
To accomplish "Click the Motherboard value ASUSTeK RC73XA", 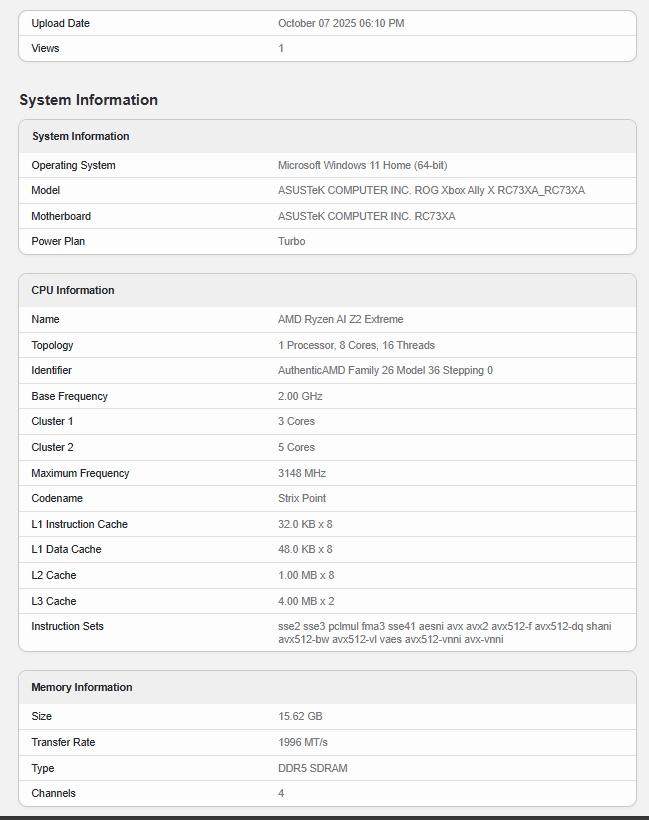I will (366, 216).
